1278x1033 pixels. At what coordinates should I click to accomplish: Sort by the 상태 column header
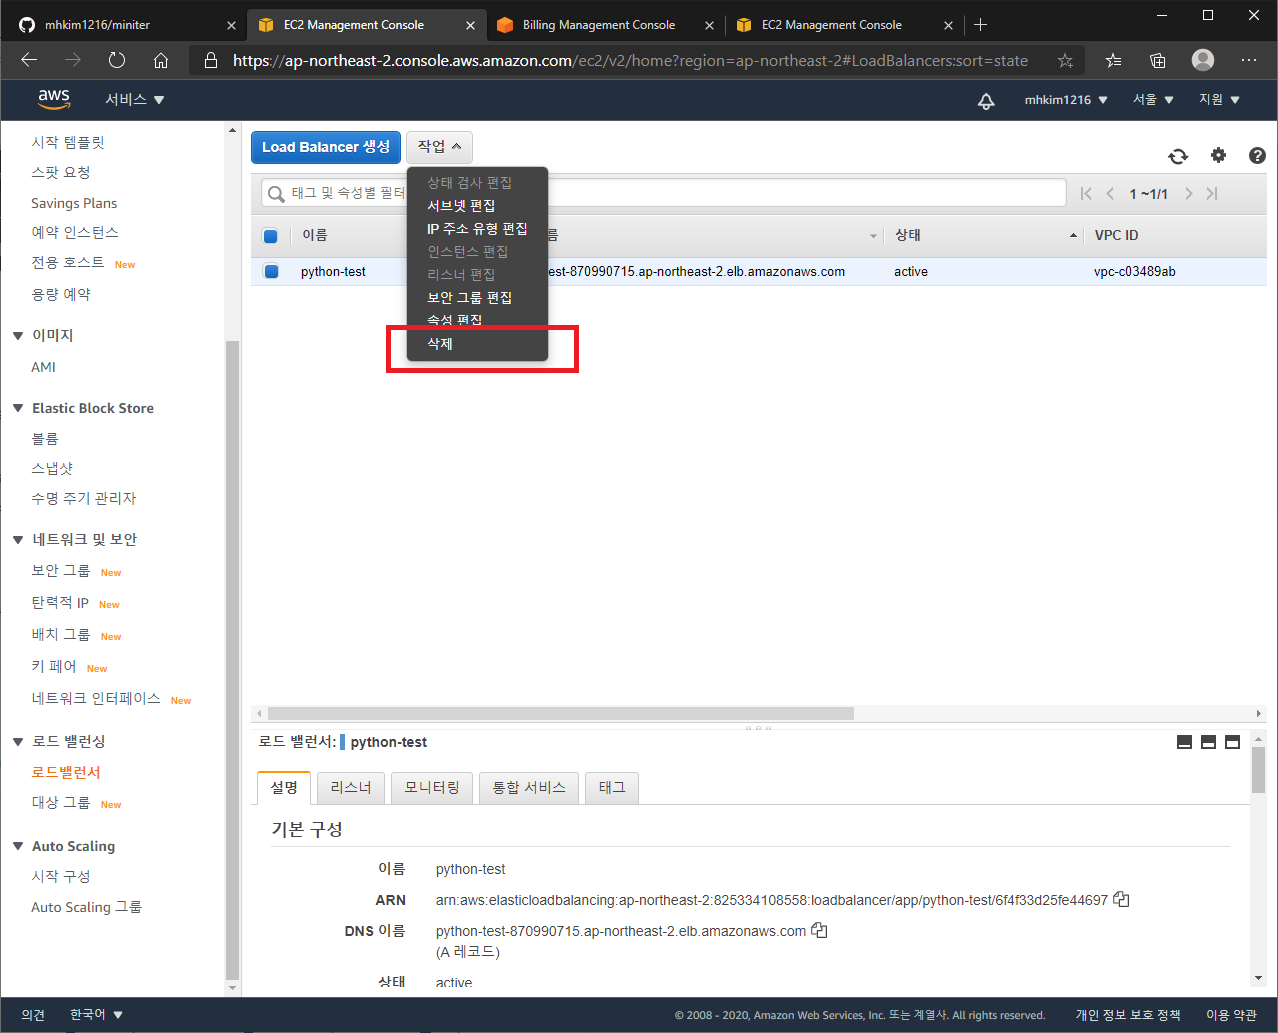908,235
